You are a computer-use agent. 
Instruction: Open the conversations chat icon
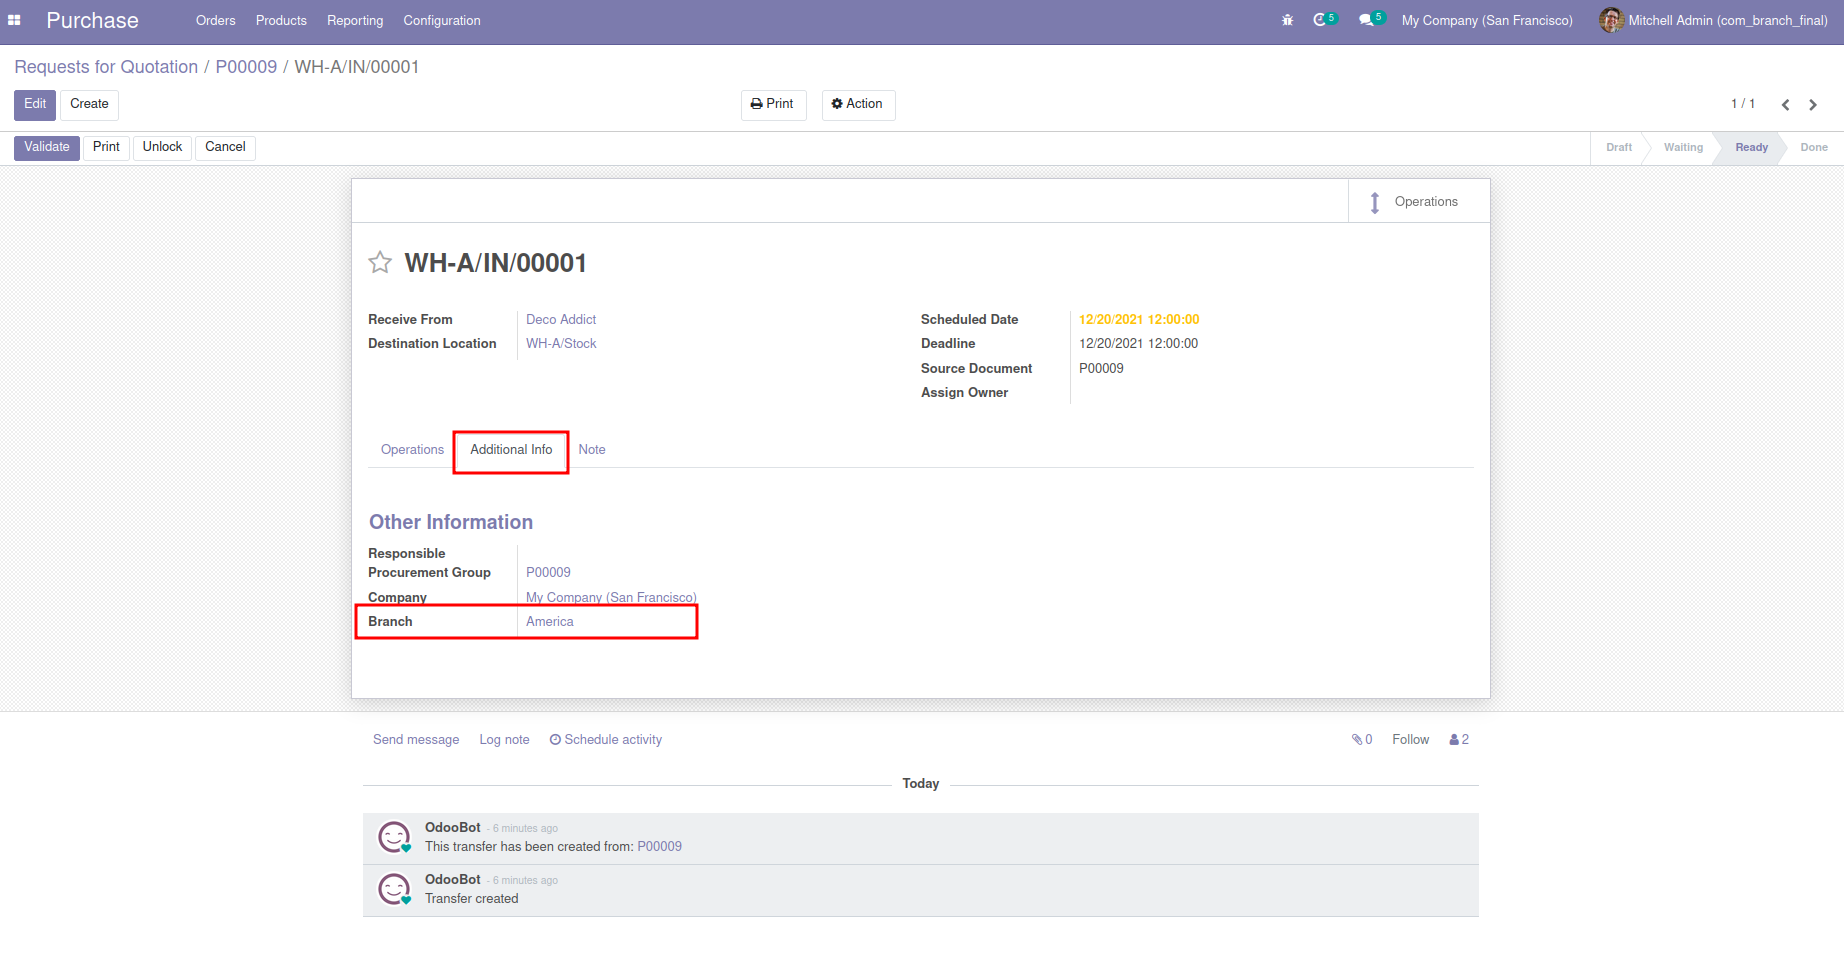1367,20
